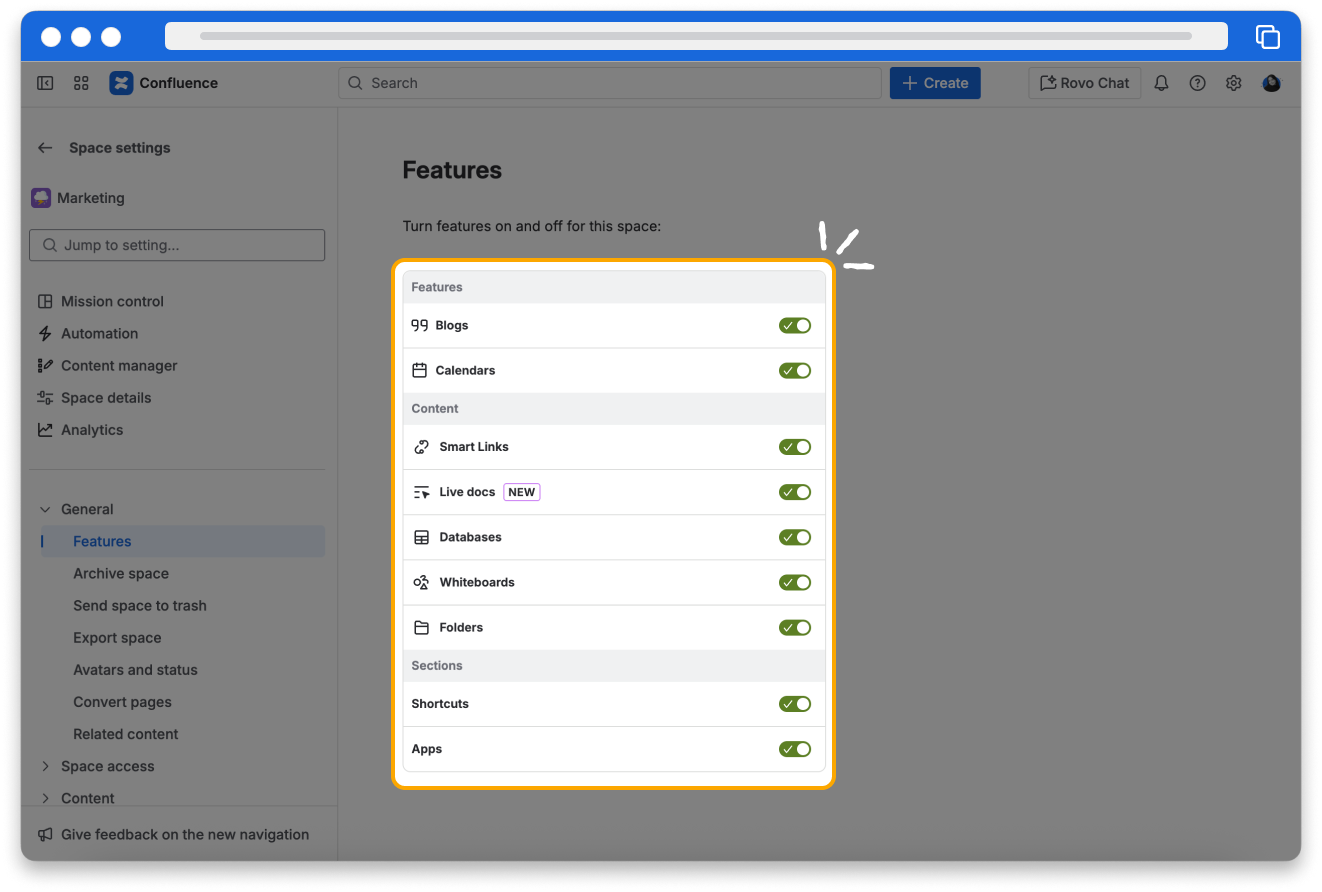Click the Create button
This screenshot has height=892, width=1322.
tap(935, 83)
